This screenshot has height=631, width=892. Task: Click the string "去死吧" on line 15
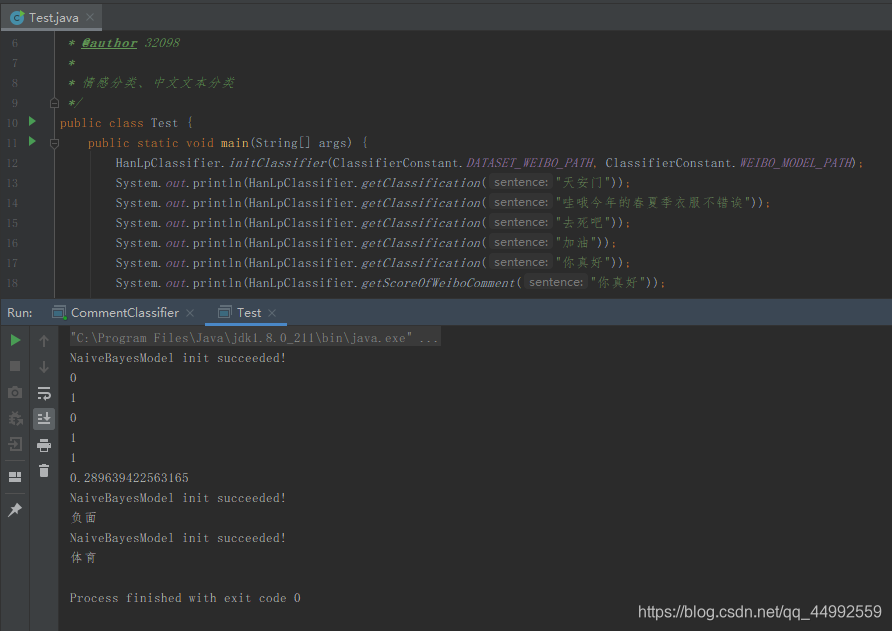[x=583, y=223]
